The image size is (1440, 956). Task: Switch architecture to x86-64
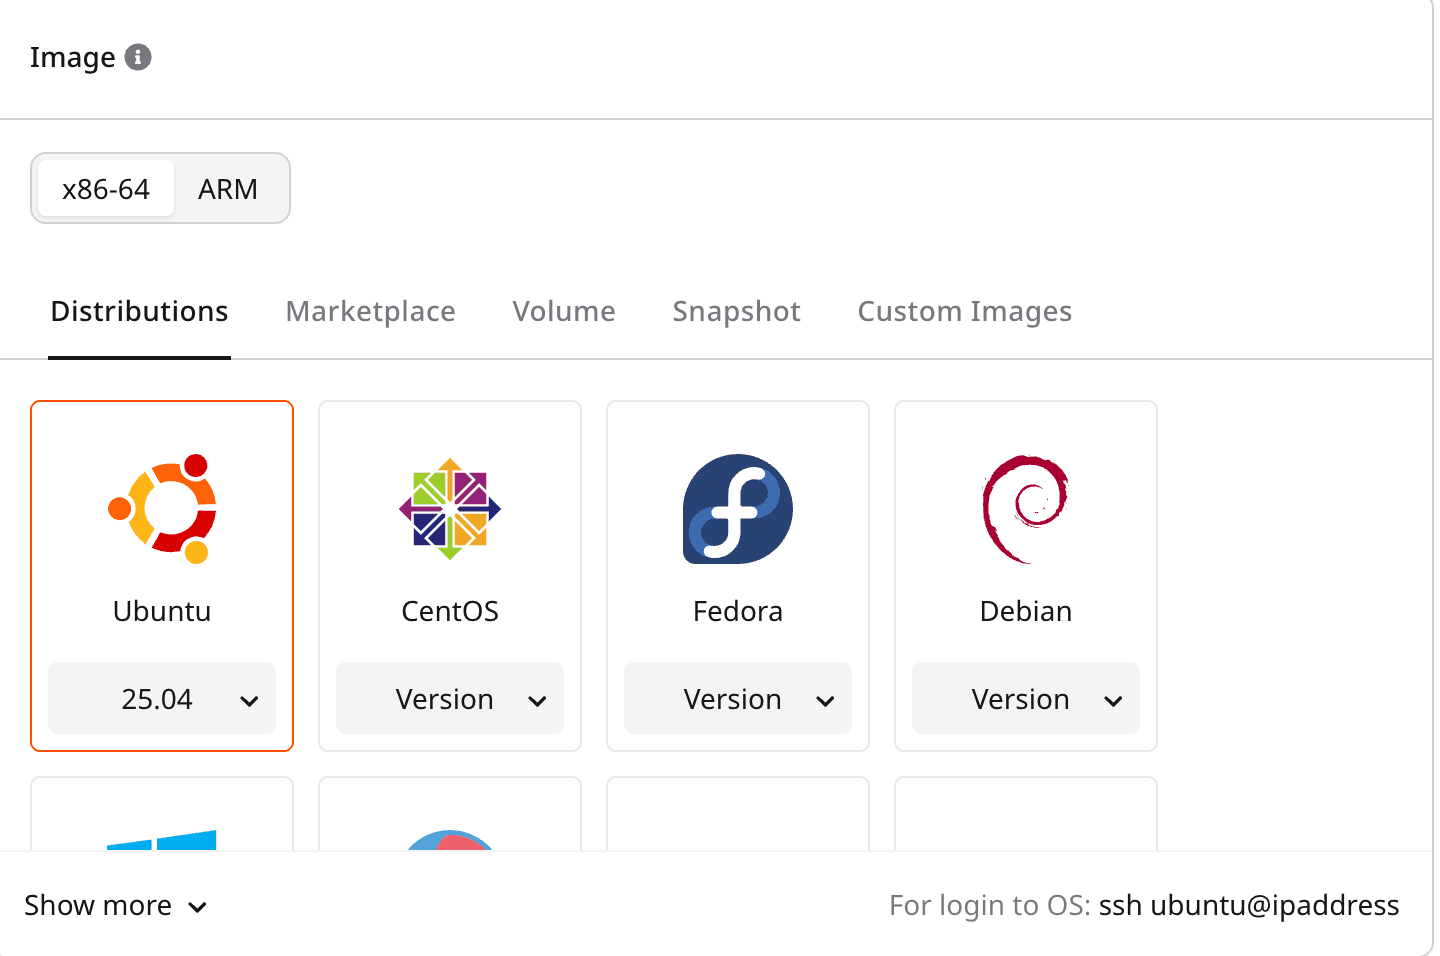coord(106,189)
